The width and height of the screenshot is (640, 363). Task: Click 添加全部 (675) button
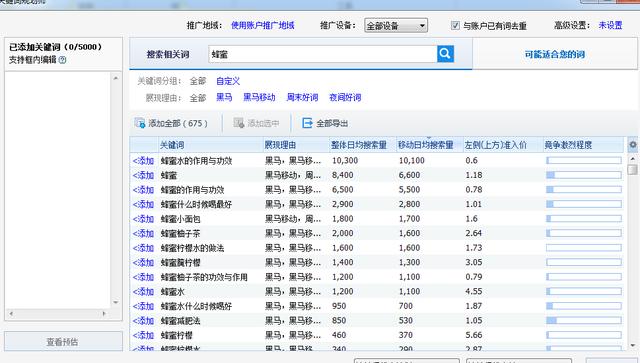coord(171,123)
